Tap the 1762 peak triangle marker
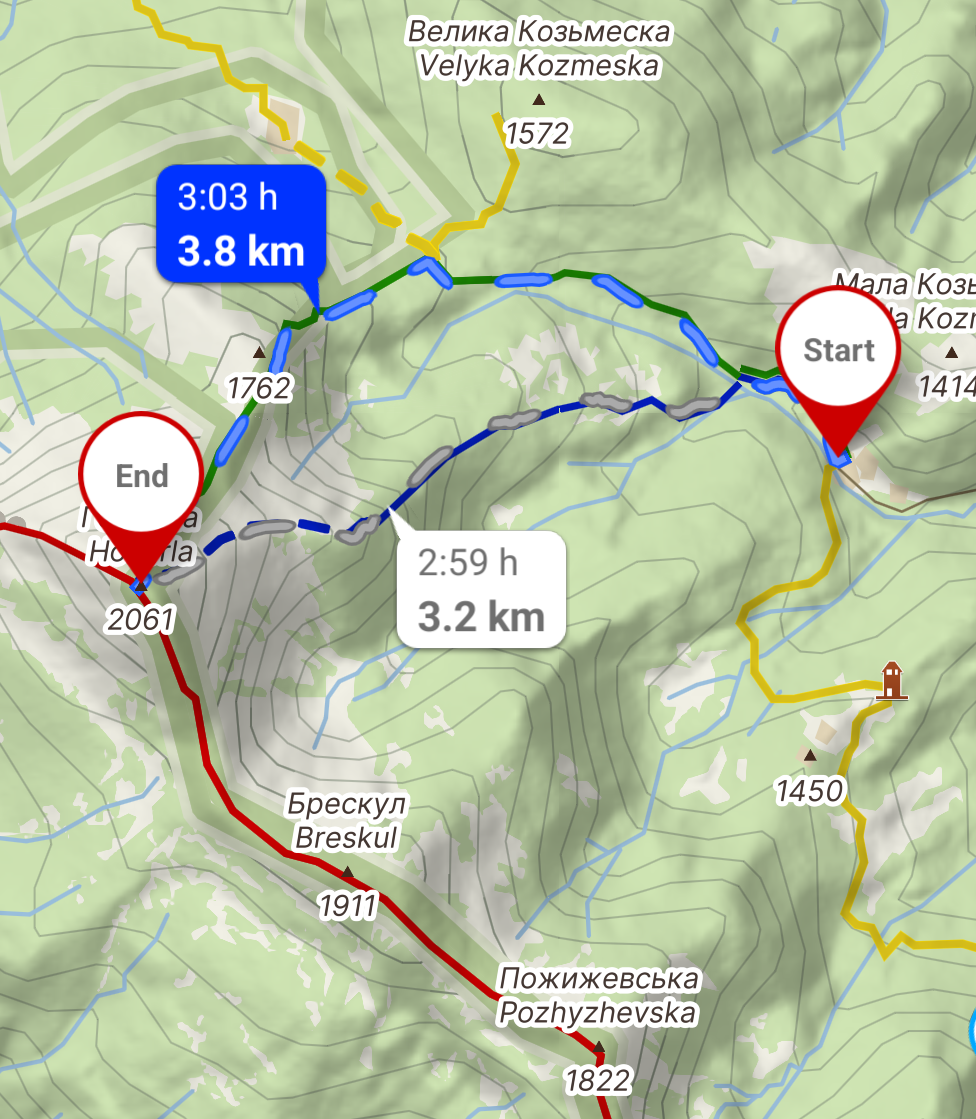 tap(259, 353)
